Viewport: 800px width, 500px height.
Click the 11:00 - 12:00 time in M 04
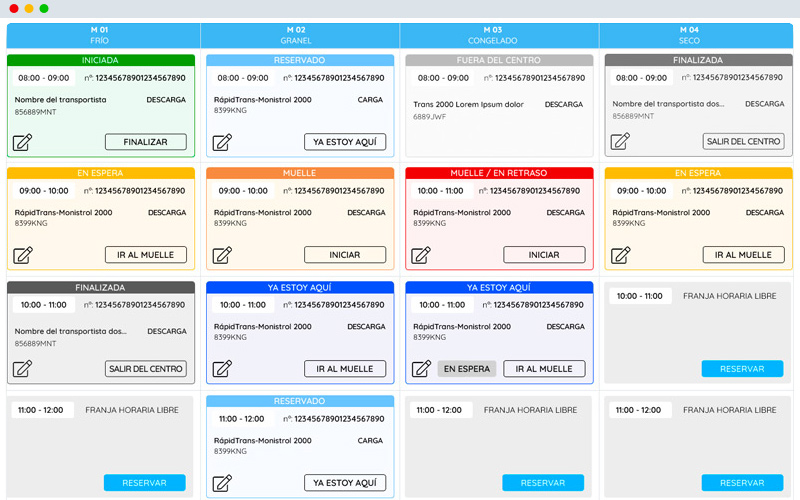click(638, 410)
